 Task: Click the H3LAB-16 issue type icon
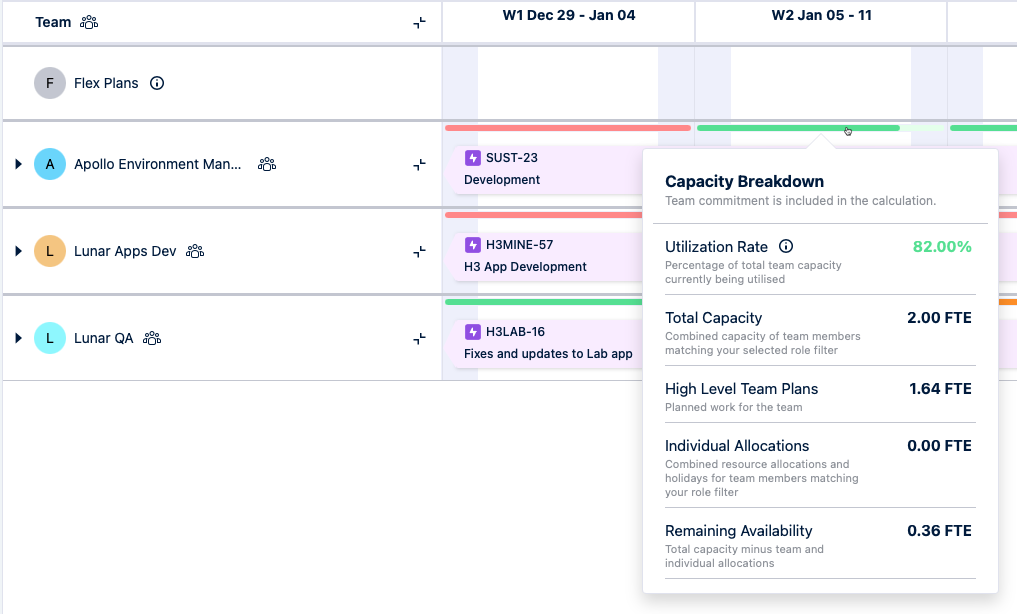tap(471, 331)
